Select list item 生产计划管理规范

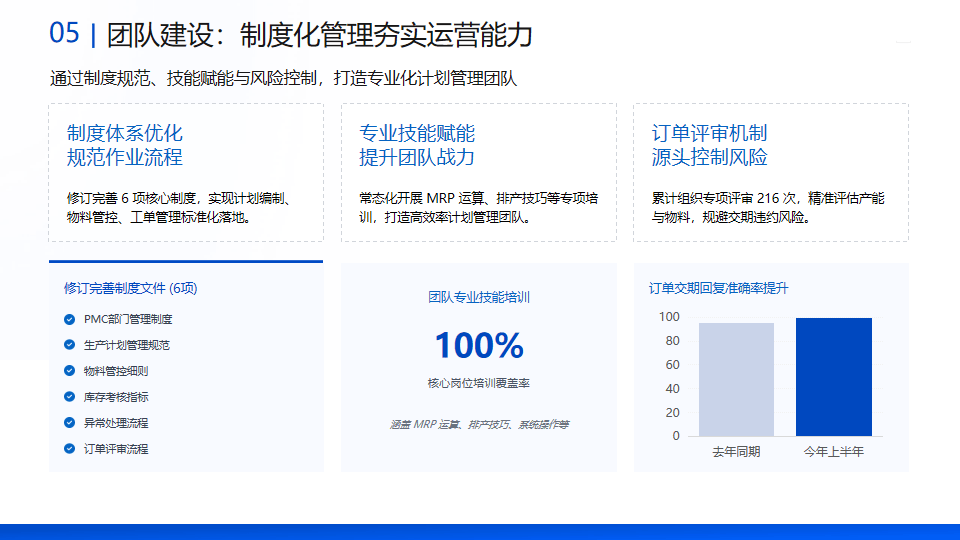coord(127,345)
